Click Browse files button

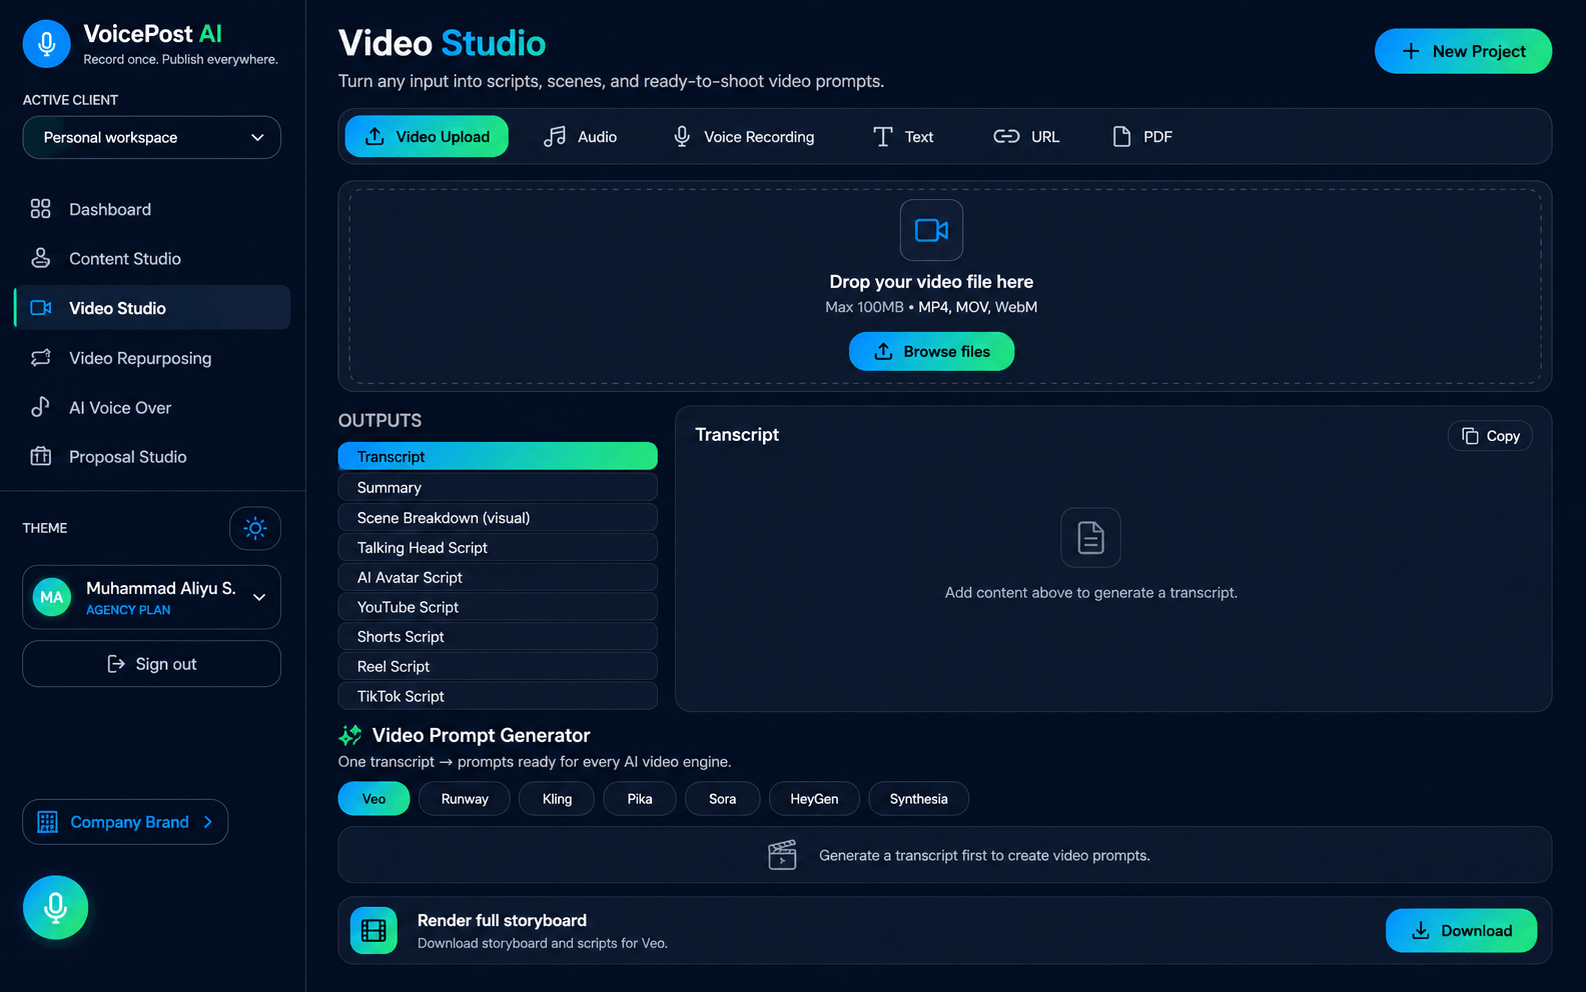[x=931, y=351]
